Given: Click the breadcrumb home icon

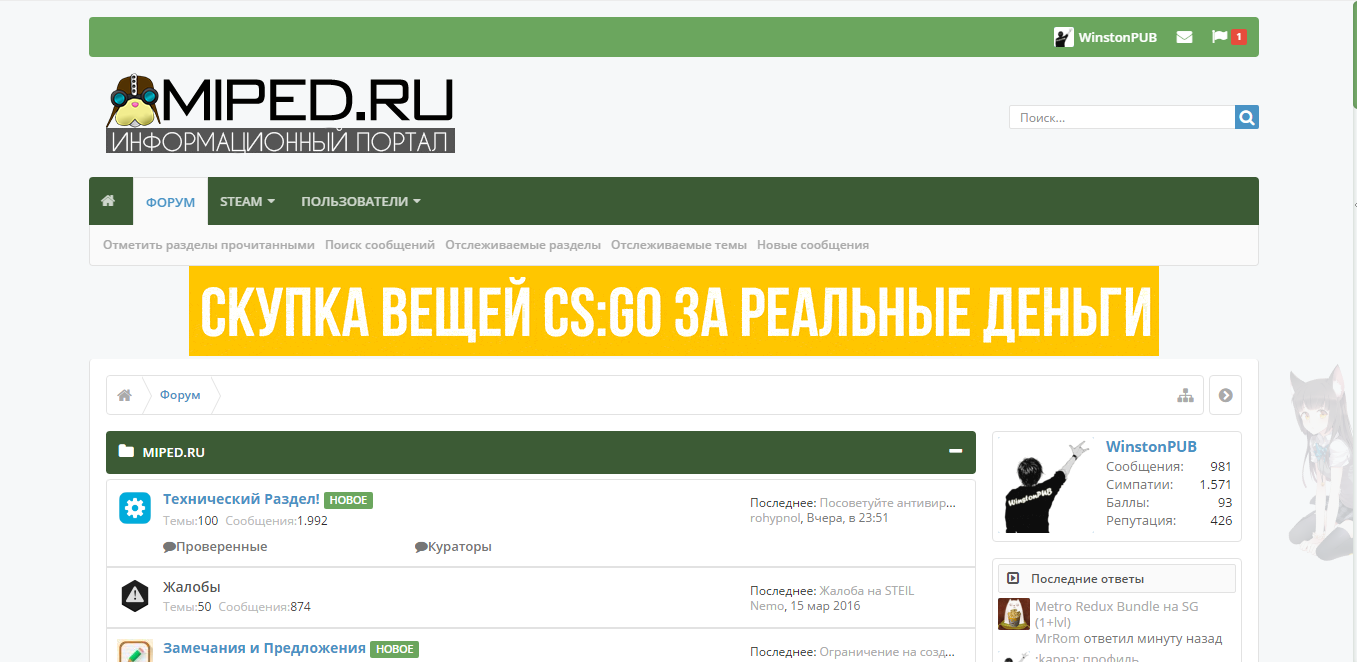Looking at the screenshot, I should [x=125, y=395].
